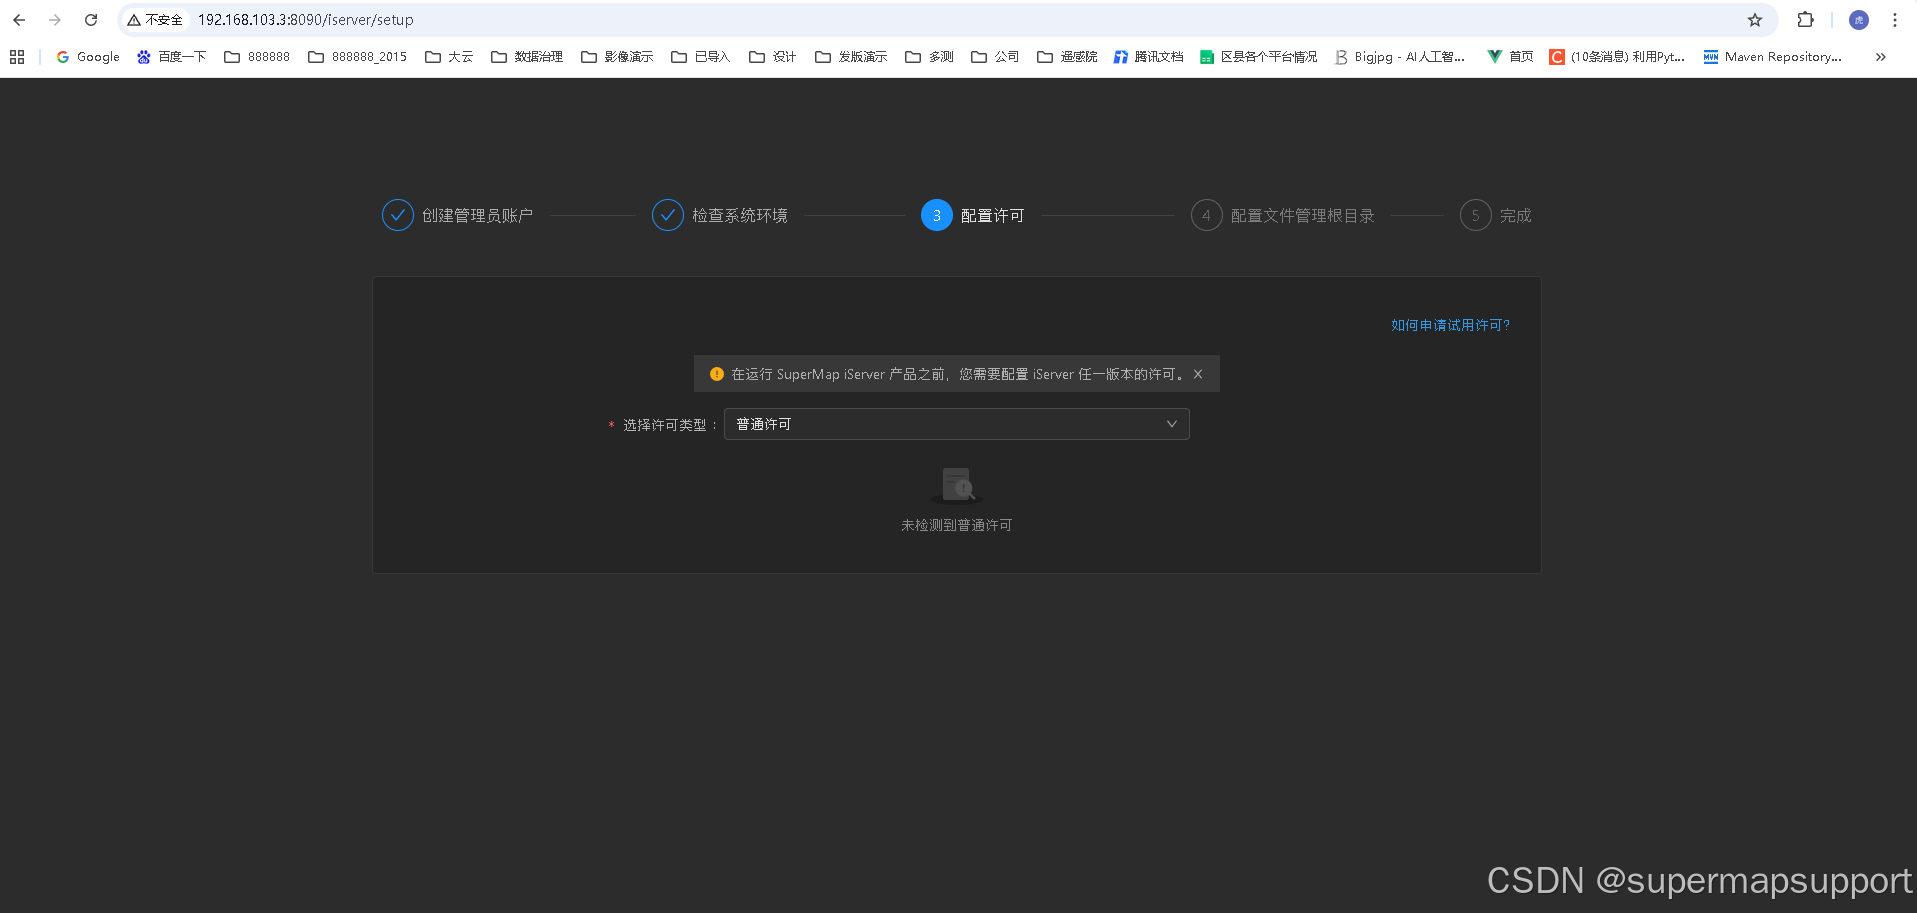The height and width of the screenshot is (913, 1917).
Task: Reload the page using the refresh icon
Action: coord(90,19)
